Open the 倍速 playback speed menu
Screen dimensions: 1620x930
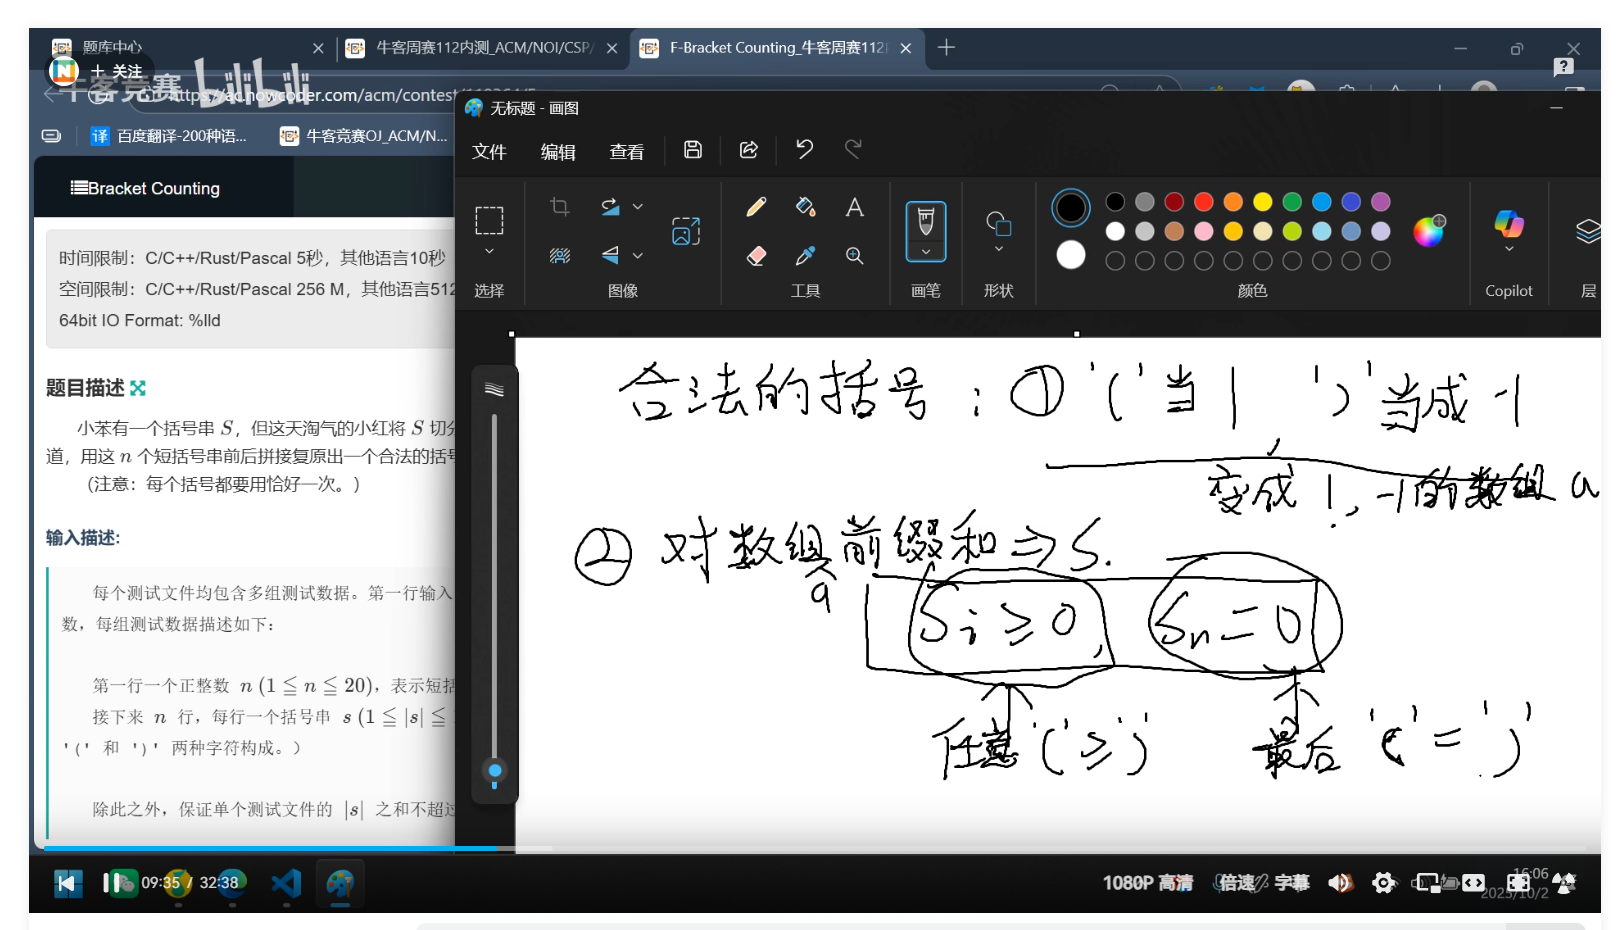[1236, 883]
